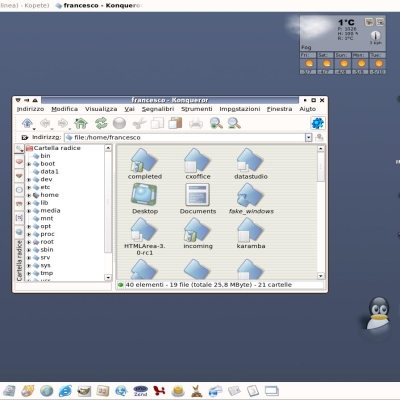
Task: Open the Aiuto menu
Action: pyautogui.click(x=307, y=109)
